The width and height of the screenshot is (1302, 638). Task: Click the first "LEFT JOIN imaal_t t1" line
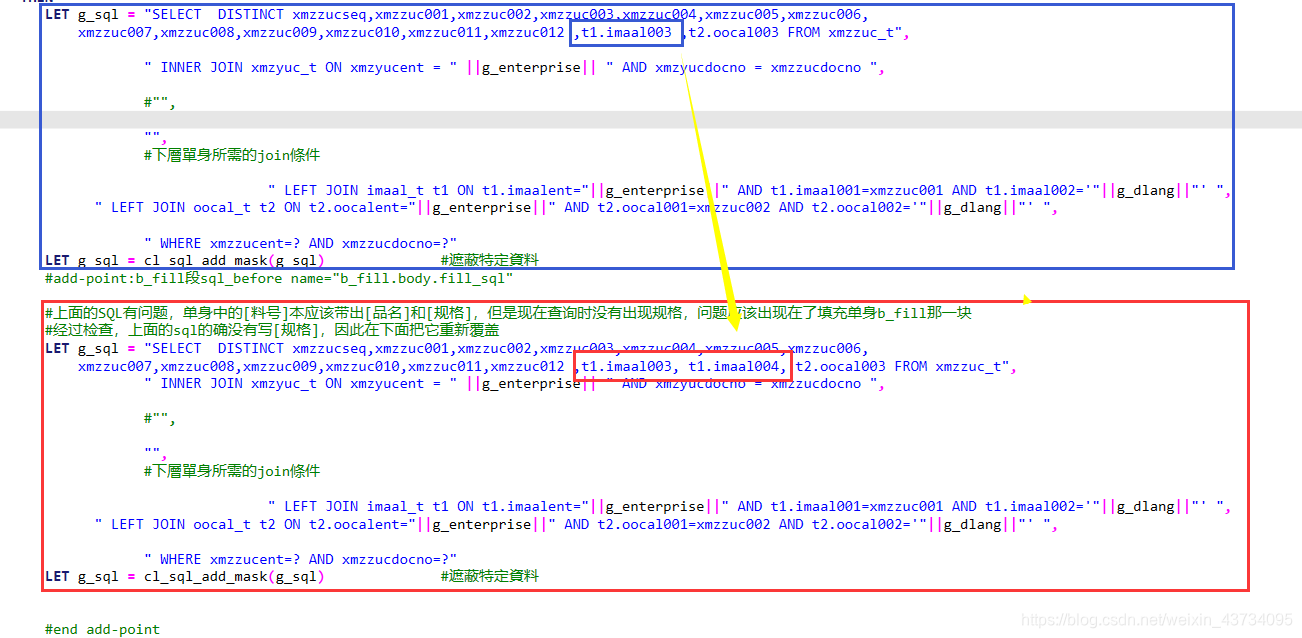coord(750,190)
